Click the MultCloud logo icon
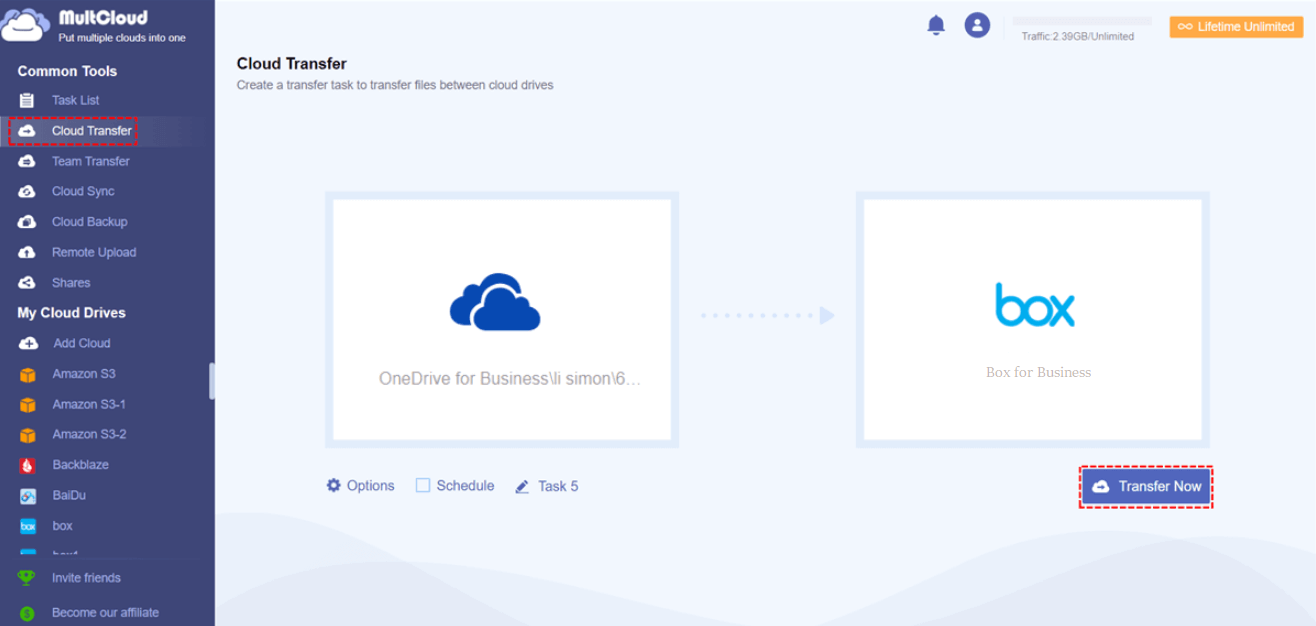Screen dimensions: 1316x626 click(24, 25)
